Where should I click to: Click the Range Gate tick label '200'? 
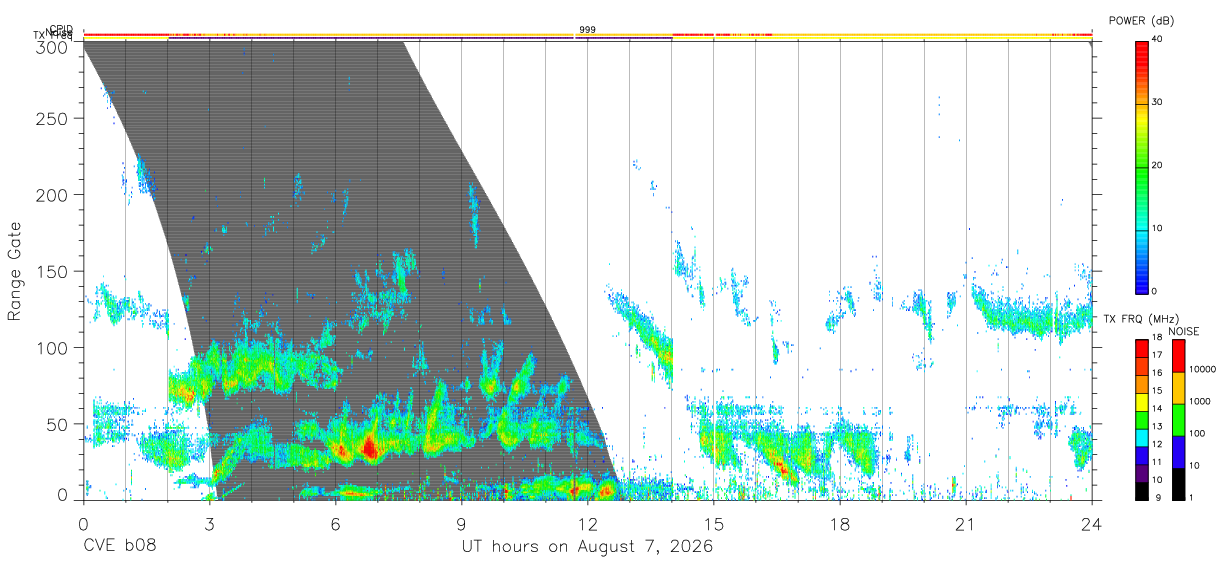click(x=53, y=194)
